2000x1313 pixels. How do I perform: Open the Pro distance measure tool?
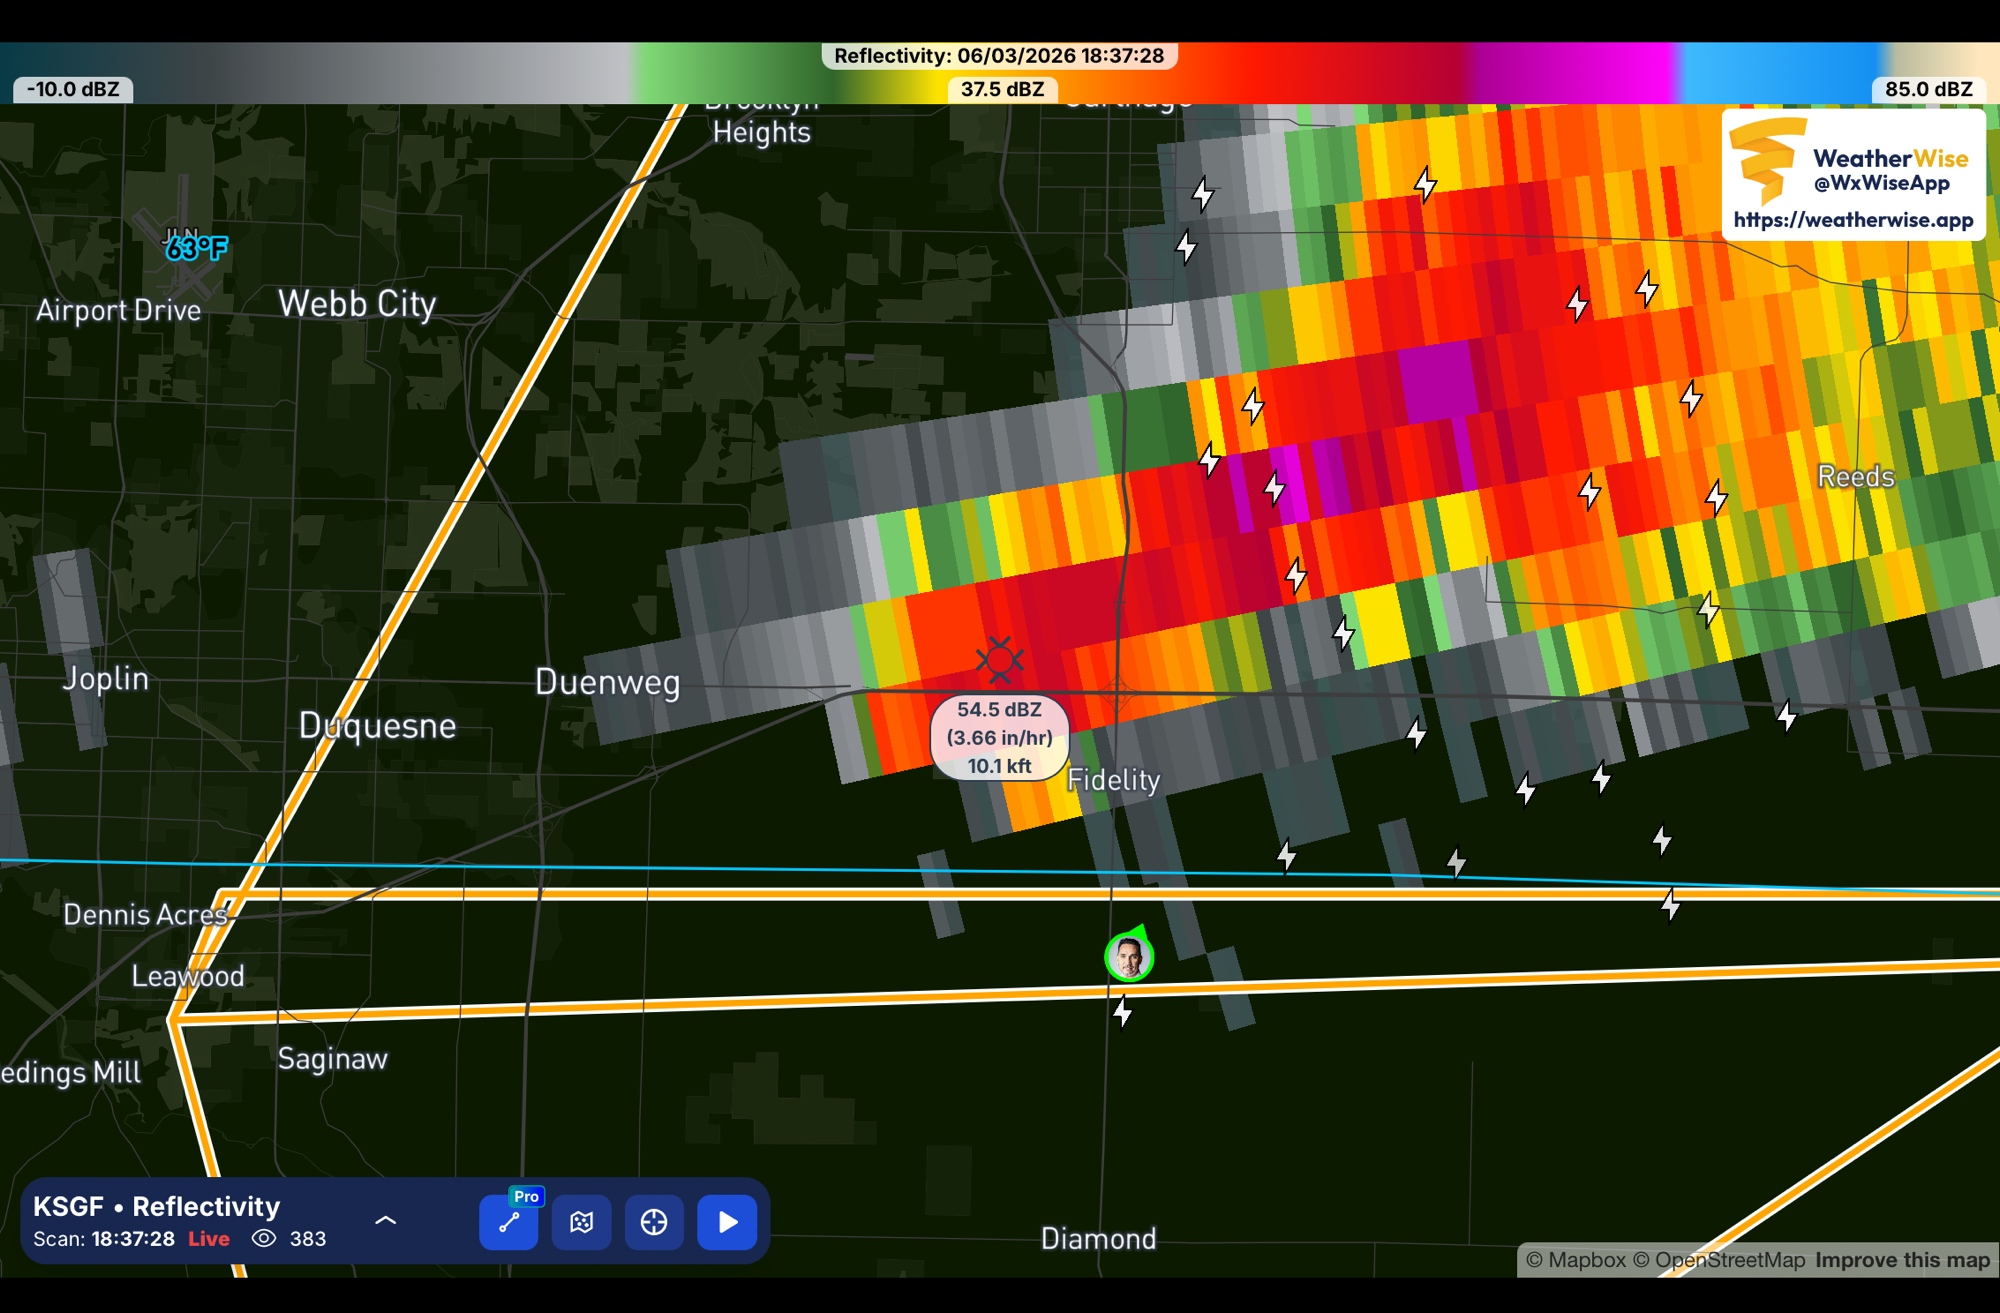509,1221
